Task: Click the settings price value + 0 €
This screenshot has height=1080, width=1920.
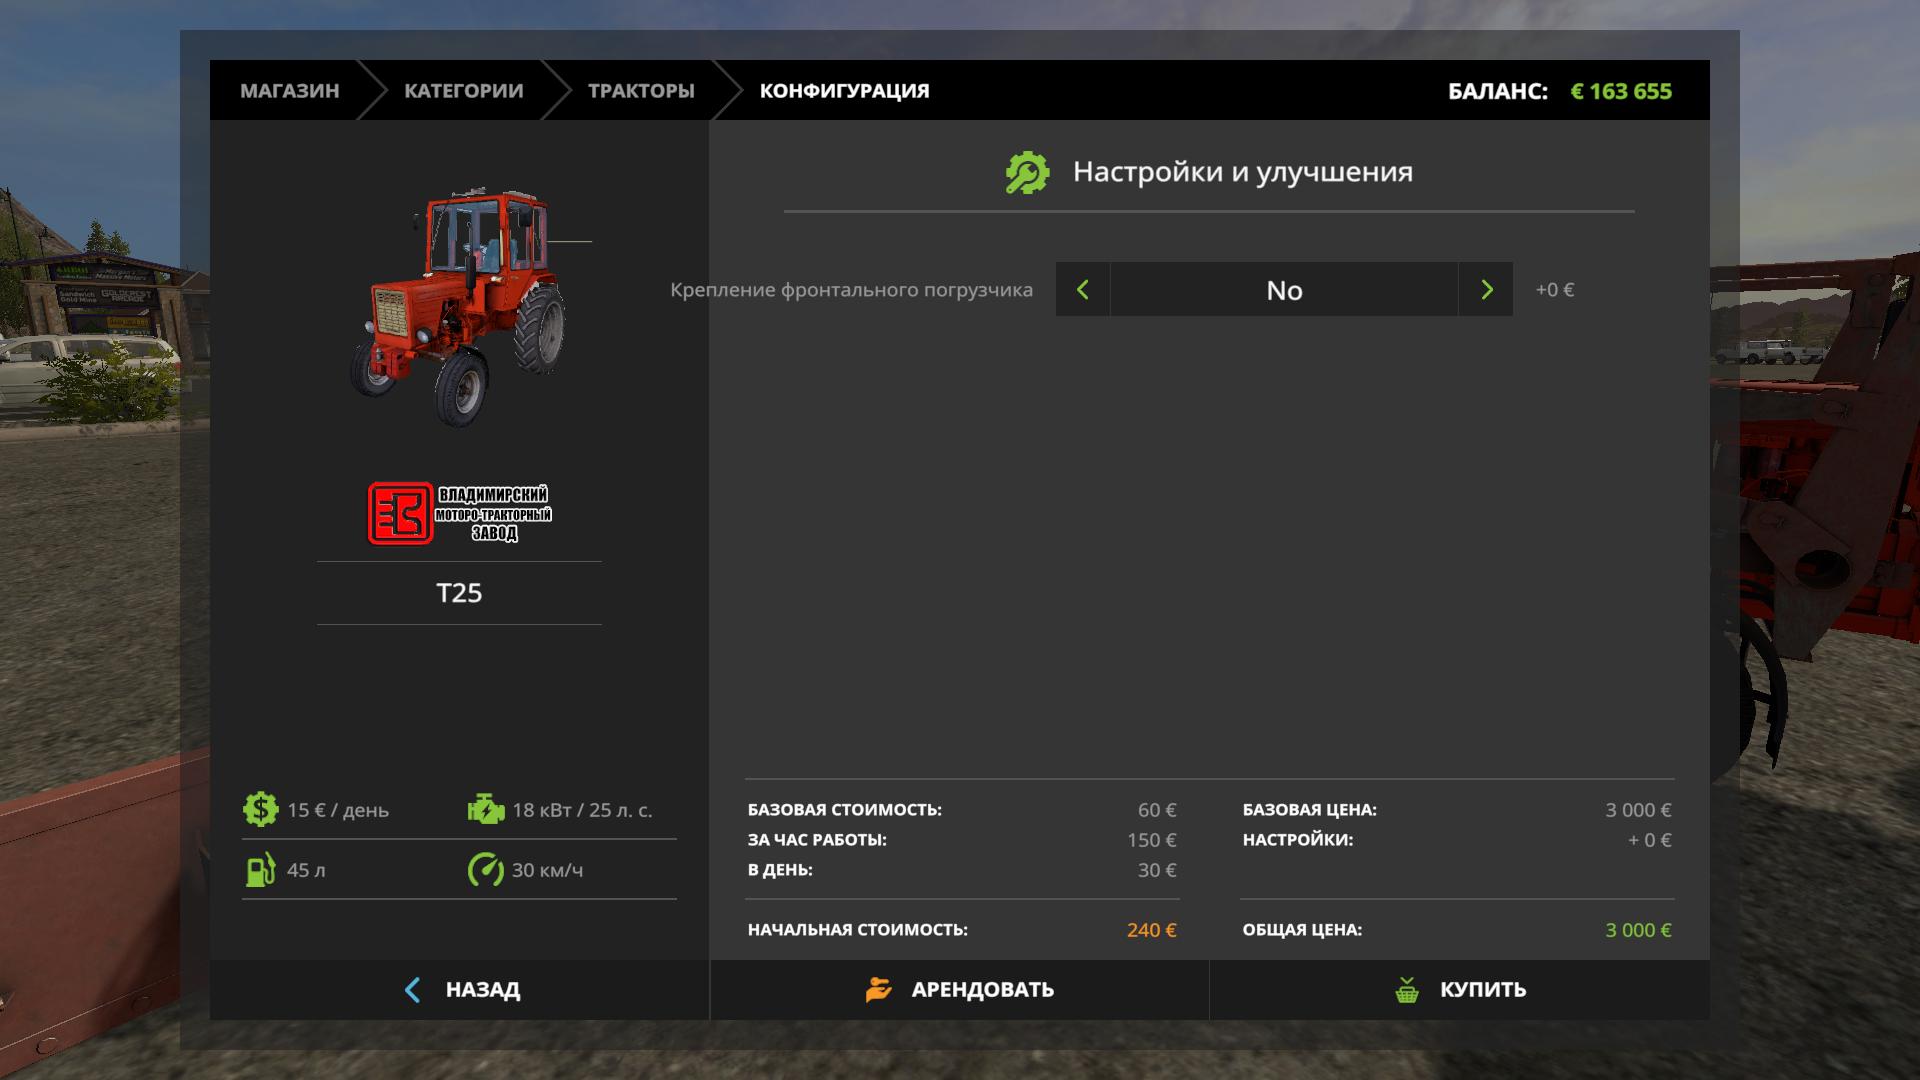Action: click(1650, 840)
